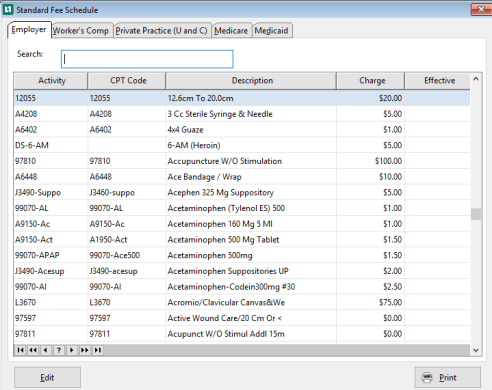This screenshot has height=390, width=492.
Task: Sort by the CPT Code column header
Action: point(127,81)
